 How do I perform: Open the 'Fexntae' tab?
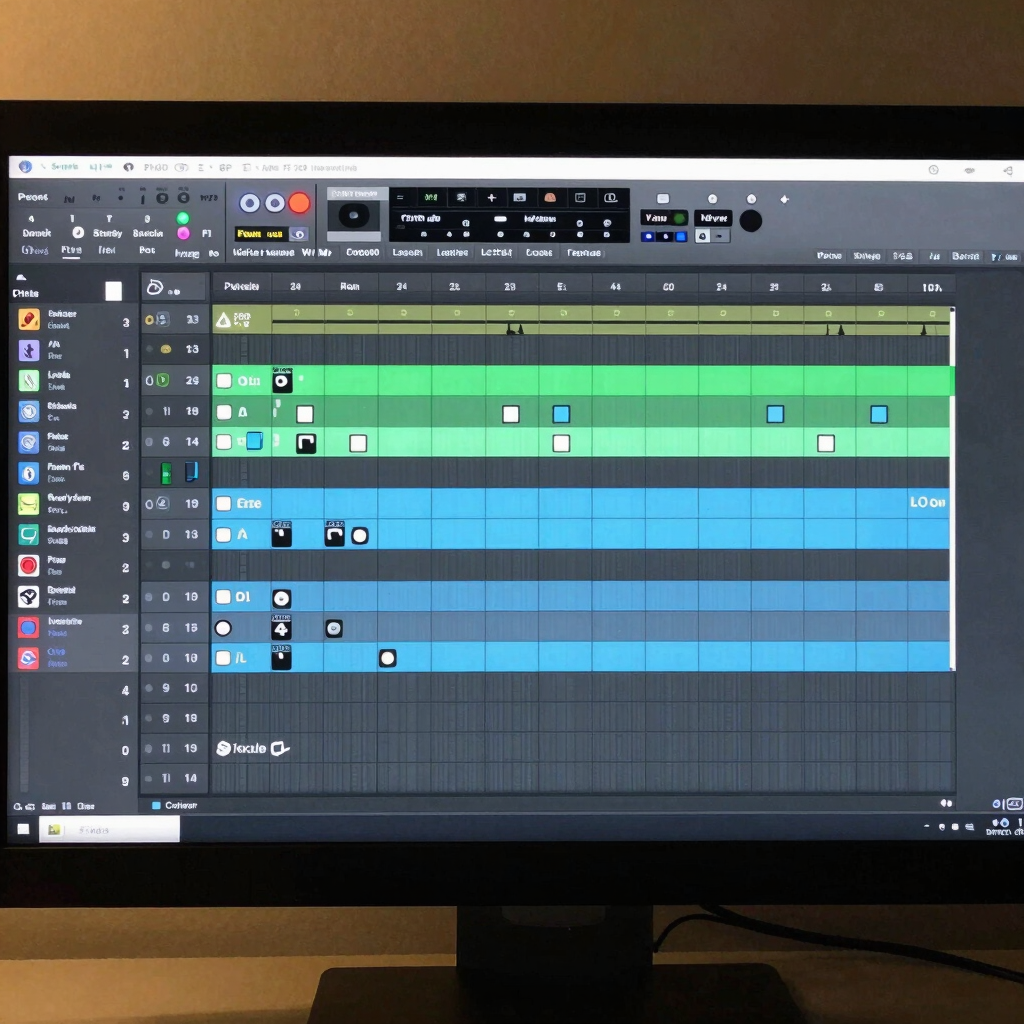point(584,252)
